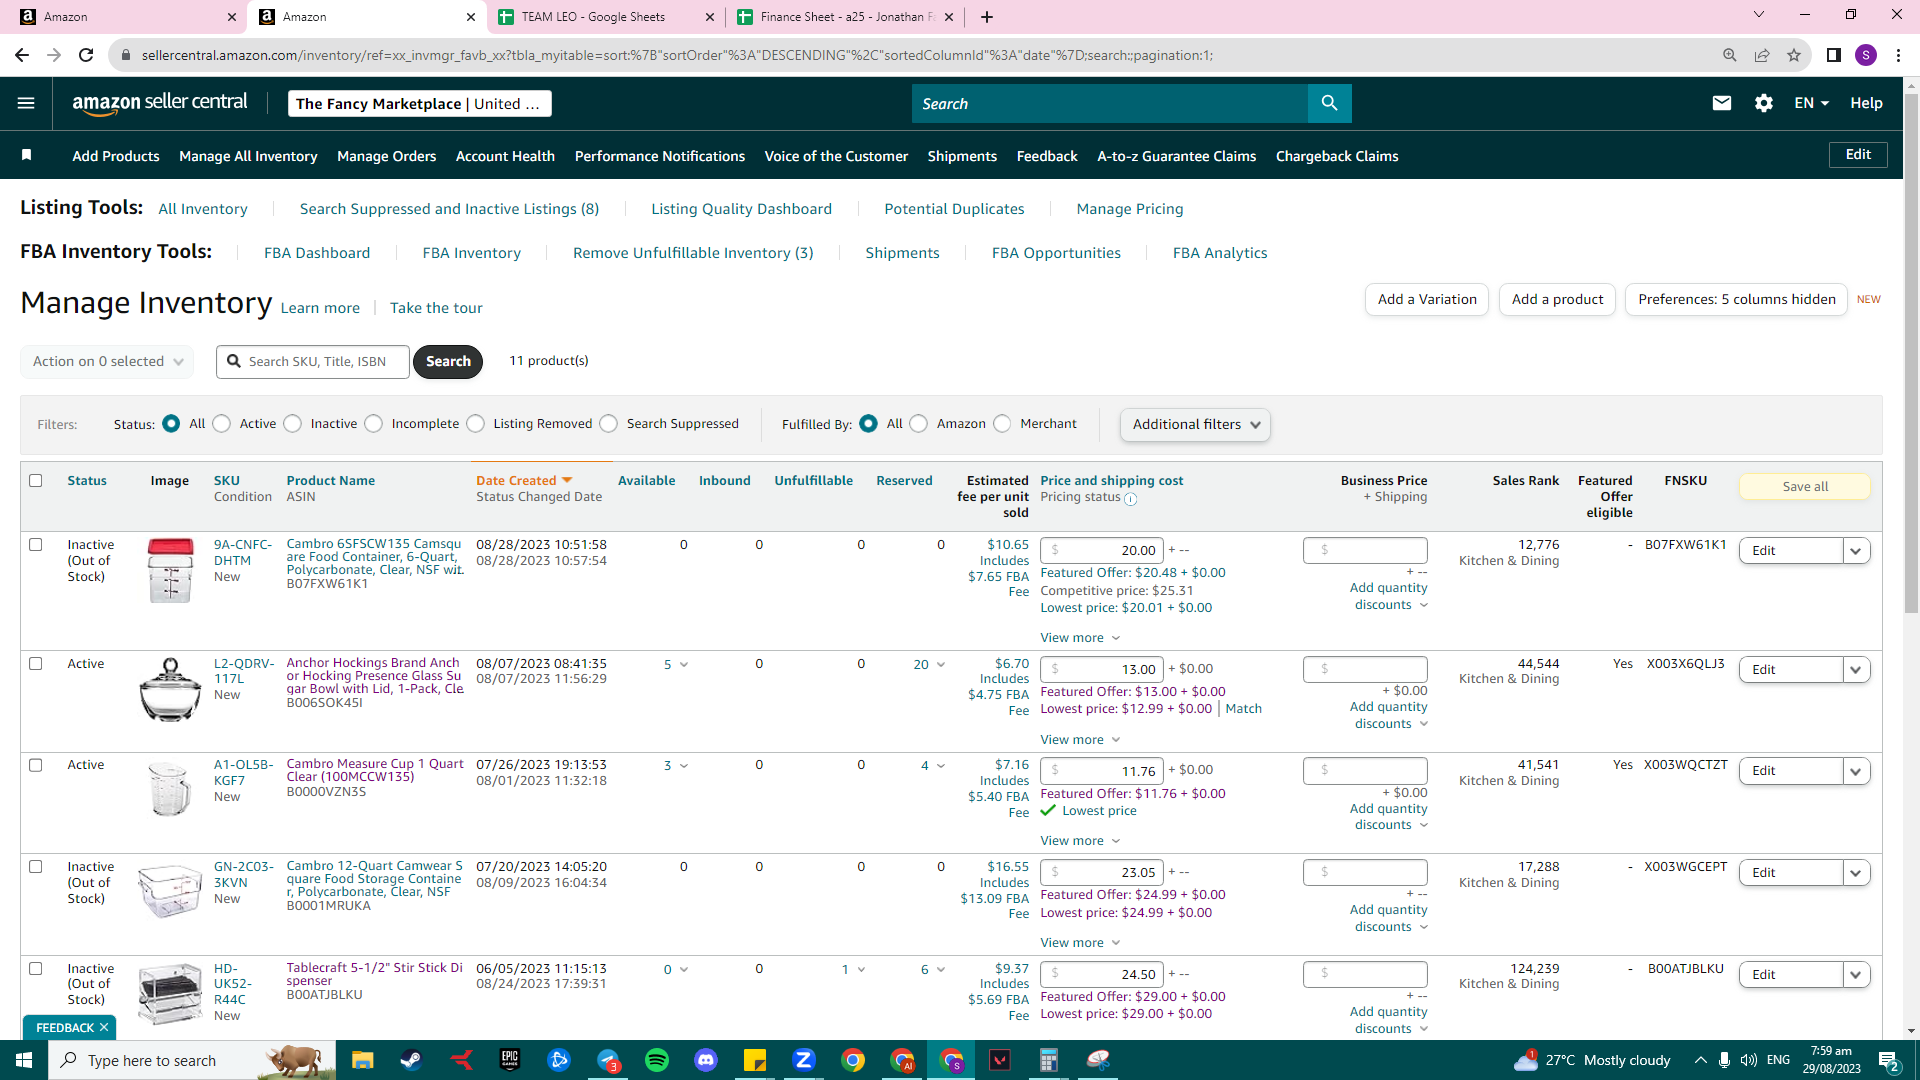Open Chrome three-dot menu

(1898, 55)
